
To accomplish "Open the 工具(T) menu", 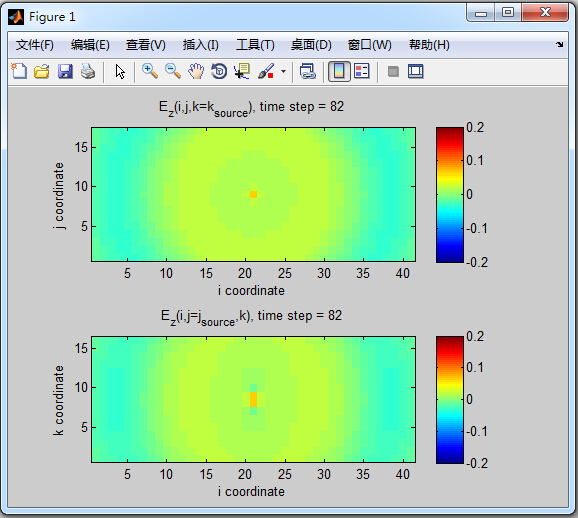I will tap(255, 45).
